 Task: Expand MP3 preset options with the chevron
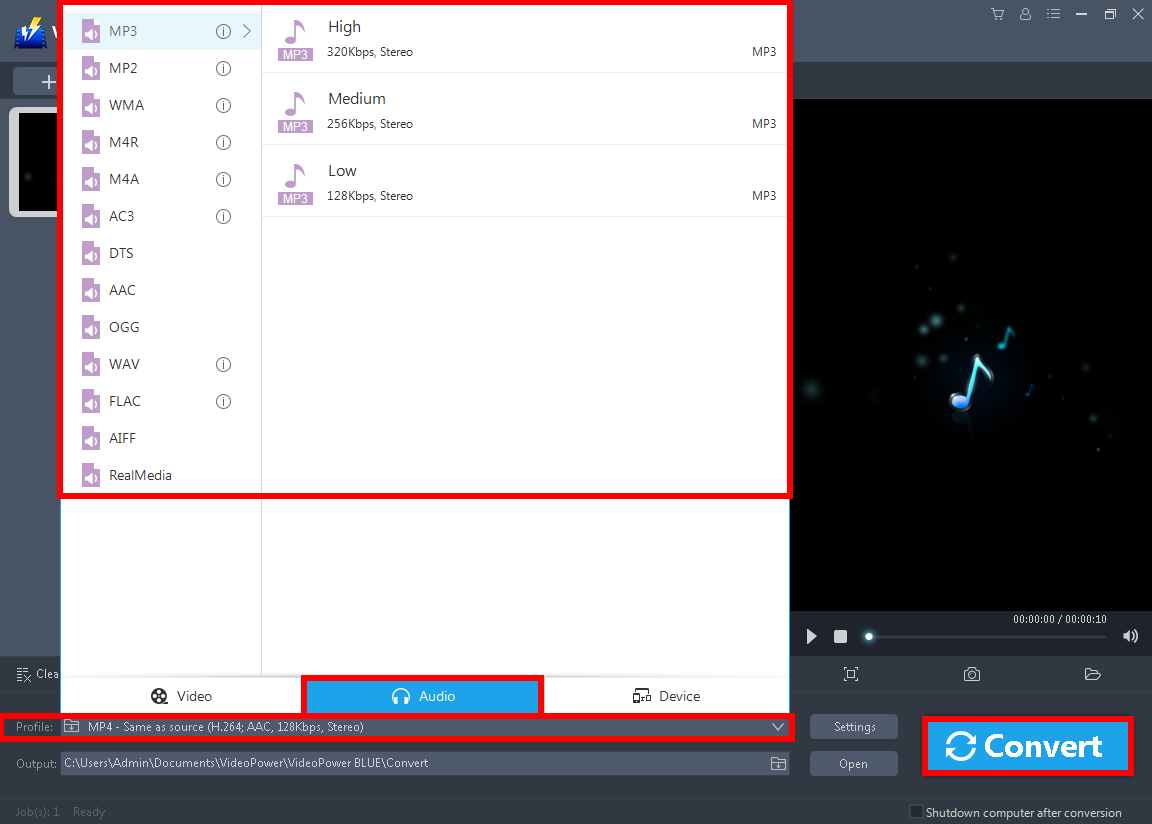247,31
